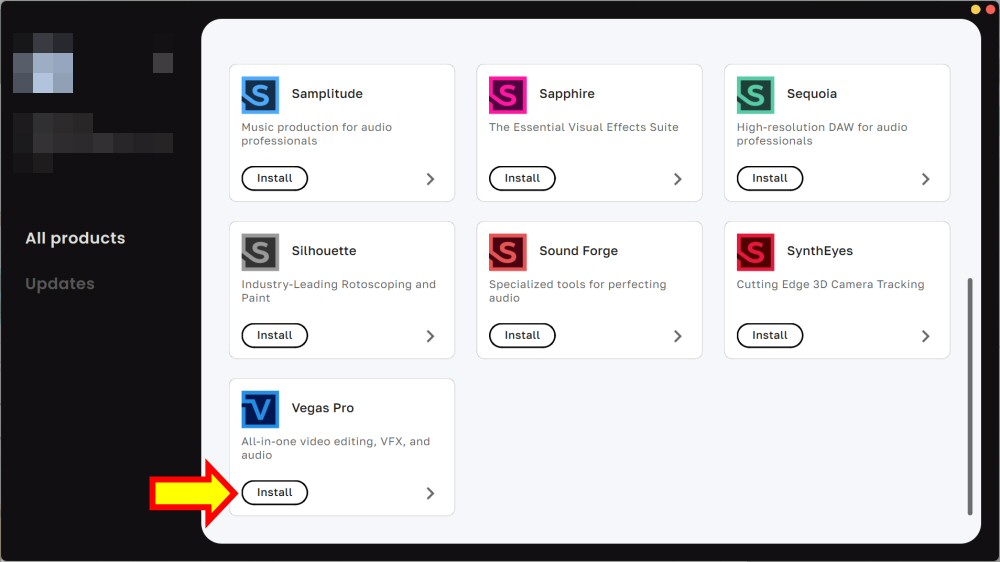The width and height of the screenshot is (1000, 562).
Task: Show Silhouette details using the chevron
Action: pos(430,336)
